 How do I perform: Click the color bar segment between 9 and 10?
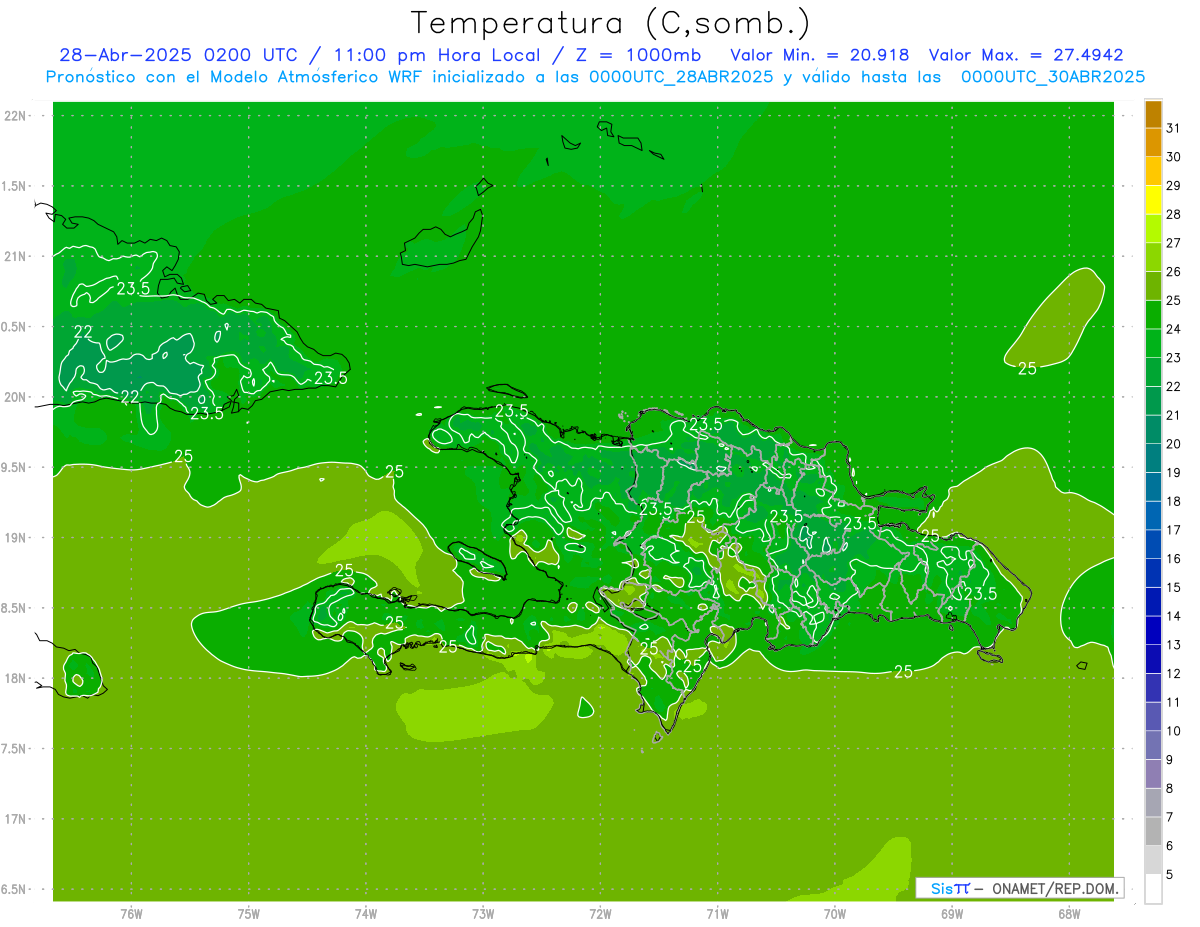pyautogui.click(x=1153, y=745)
